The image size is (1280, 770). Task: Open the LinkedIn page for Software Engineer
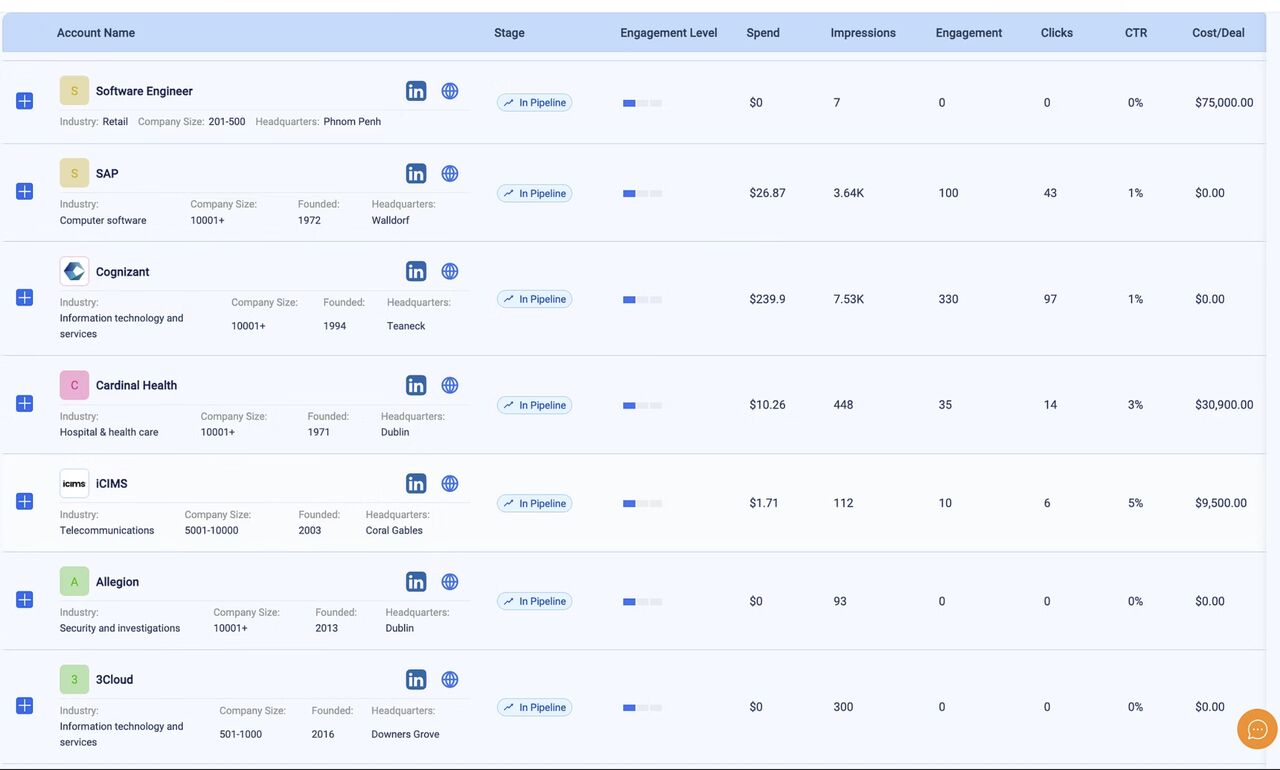[416, 91]
